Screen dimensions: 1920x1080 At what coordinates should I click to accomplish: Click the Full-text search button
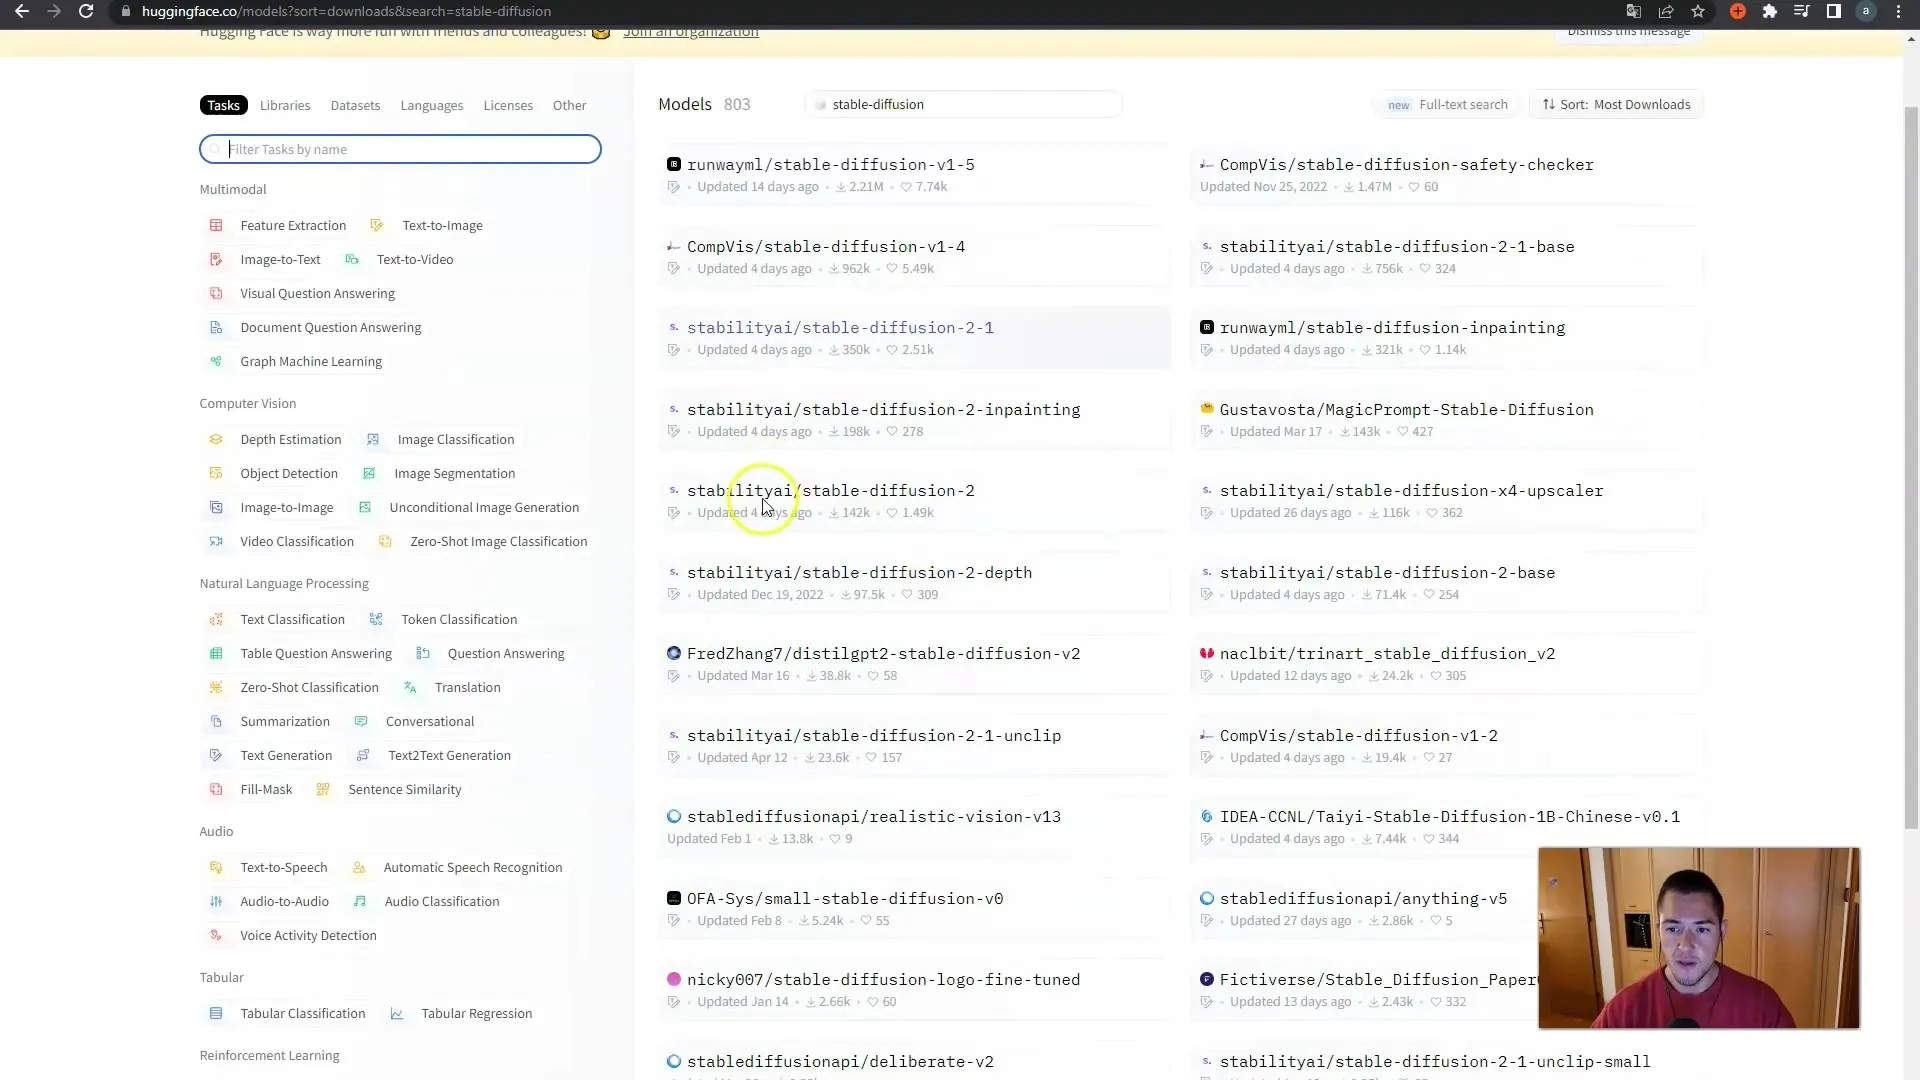(1462, 103)
